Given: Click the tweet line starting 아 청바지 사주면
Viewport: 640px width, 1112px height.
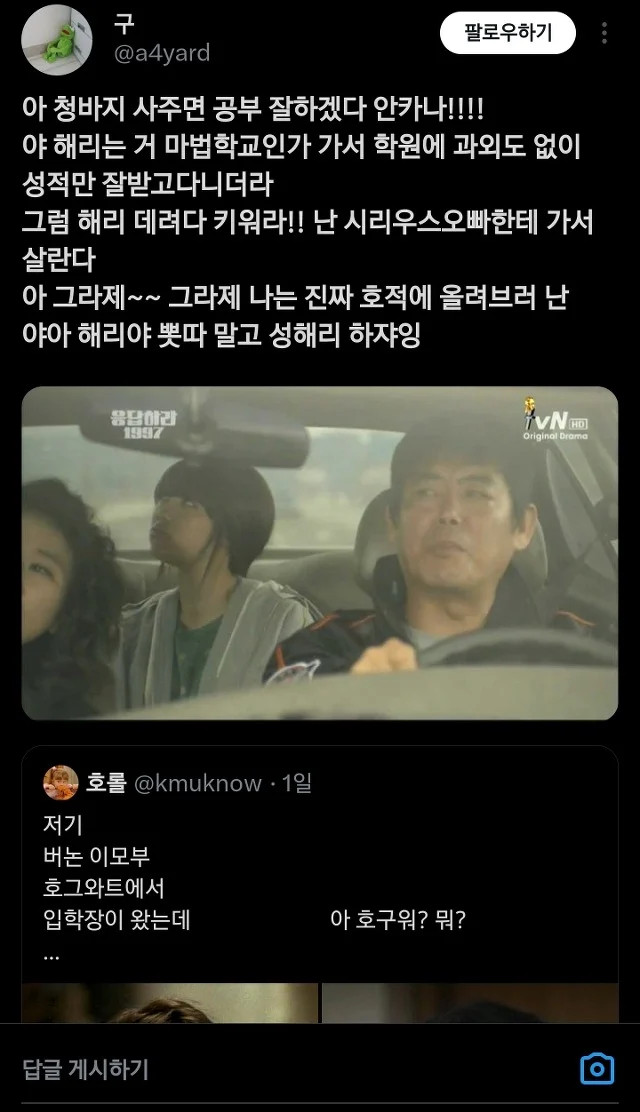Looking at the screenshot, I should click(x=253, y=109).
